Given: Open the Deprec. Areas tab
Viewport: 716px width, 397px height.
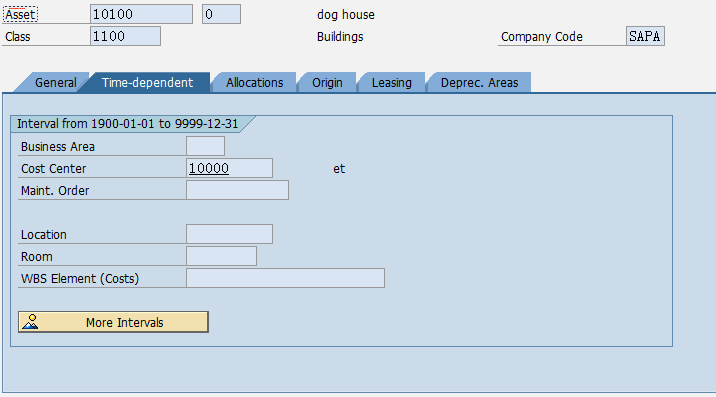Looking at the screenshot, I should (x=479, y=83).
